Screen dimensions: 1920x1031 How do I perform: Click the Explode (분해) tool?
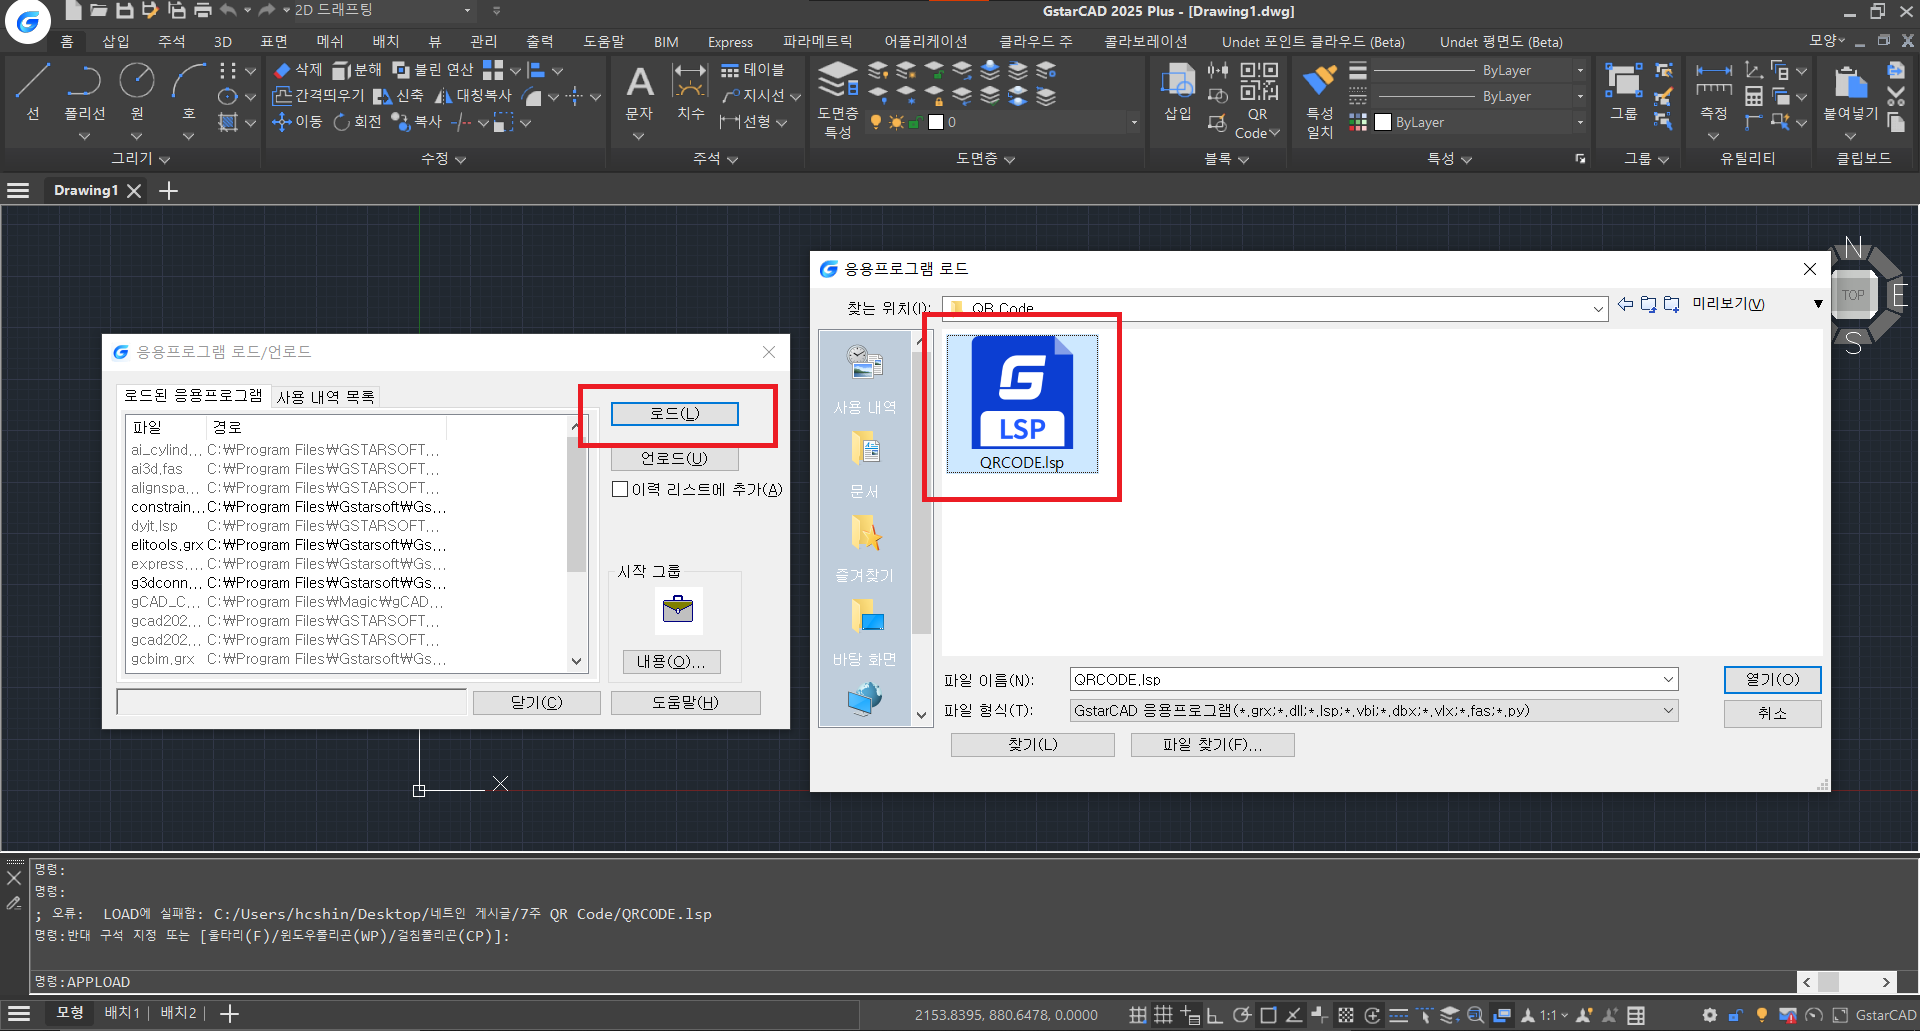pyautogui.click(x=357, y=70)
